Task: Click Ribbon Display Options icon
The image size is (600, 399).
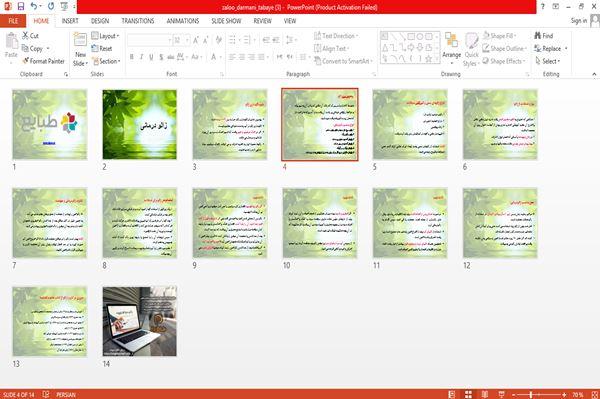Action: pos(556,6)
